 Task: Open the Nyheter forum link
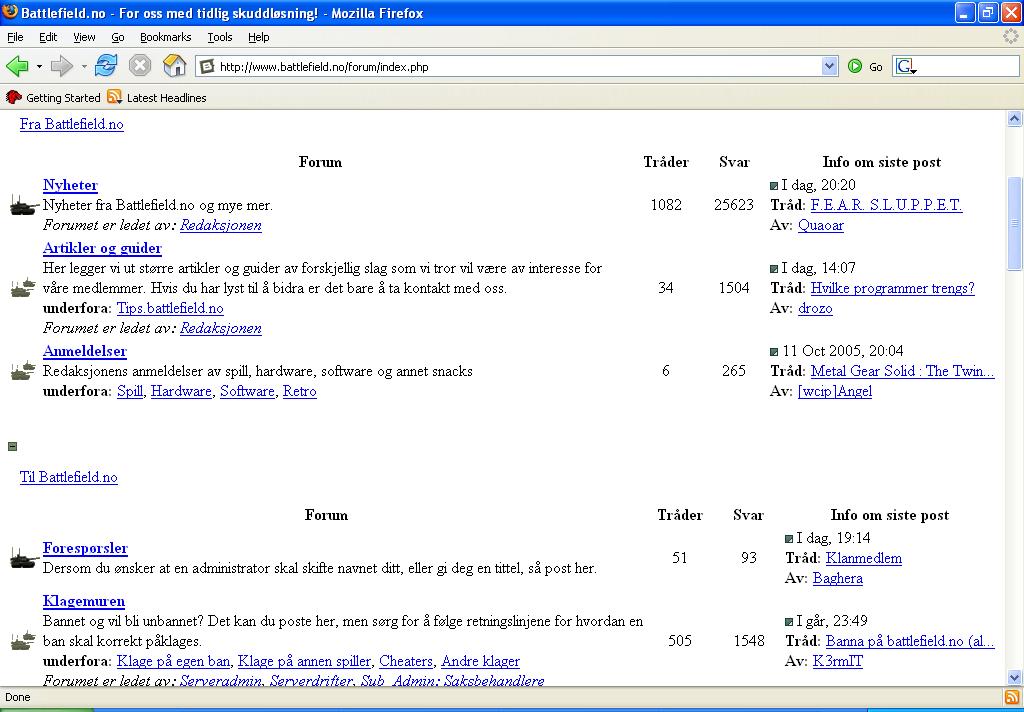tap(70, 186)
